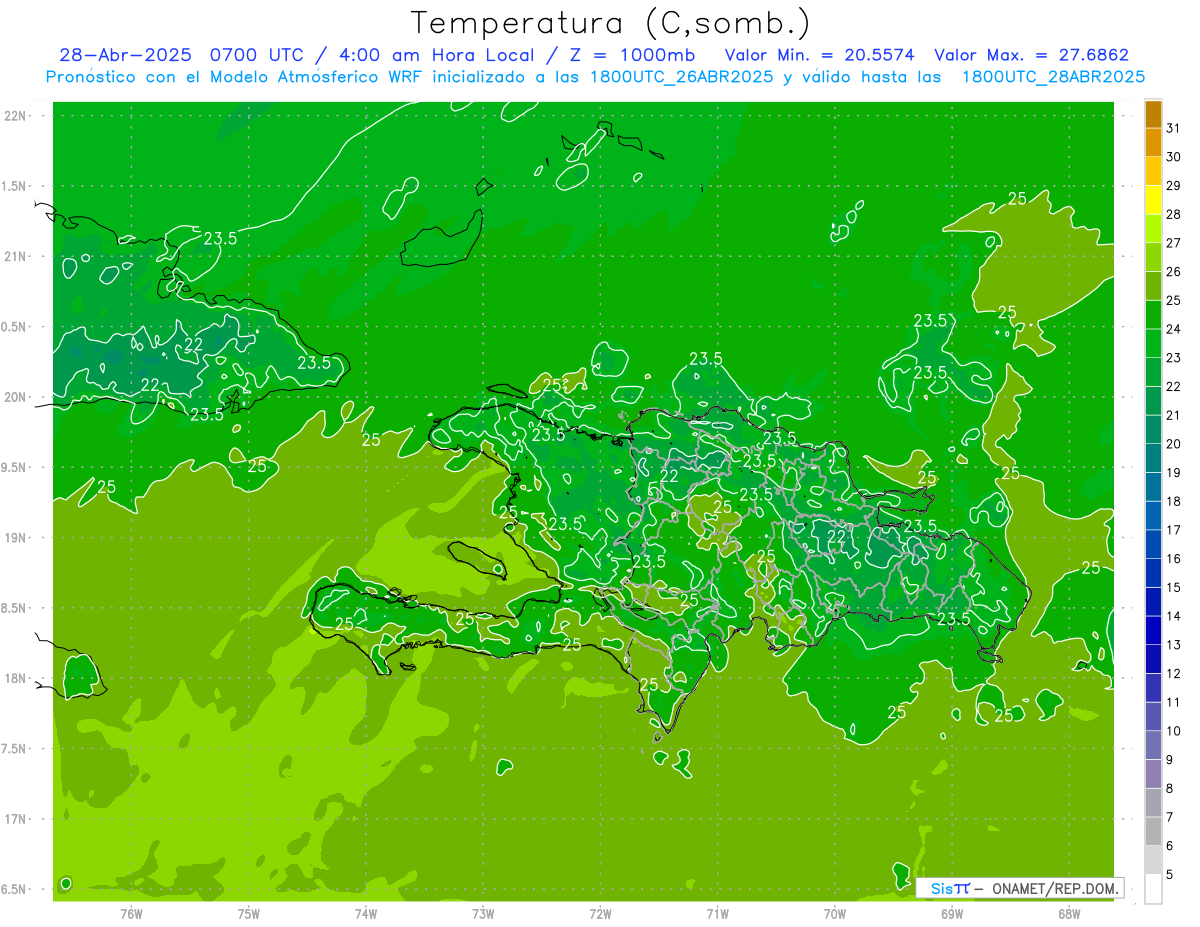Click the '72W' longitude axis label
The height and width of the screenshot is (927, 1200).
600,913
